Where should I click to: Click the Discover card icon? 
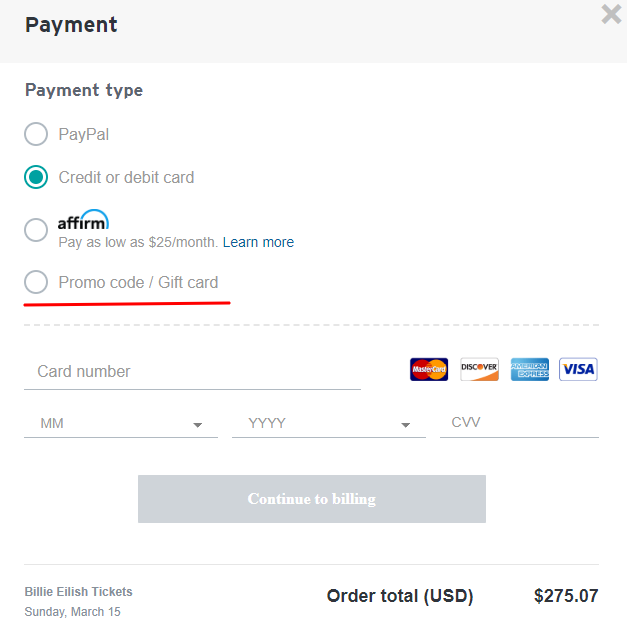click(x=479, y=369)
